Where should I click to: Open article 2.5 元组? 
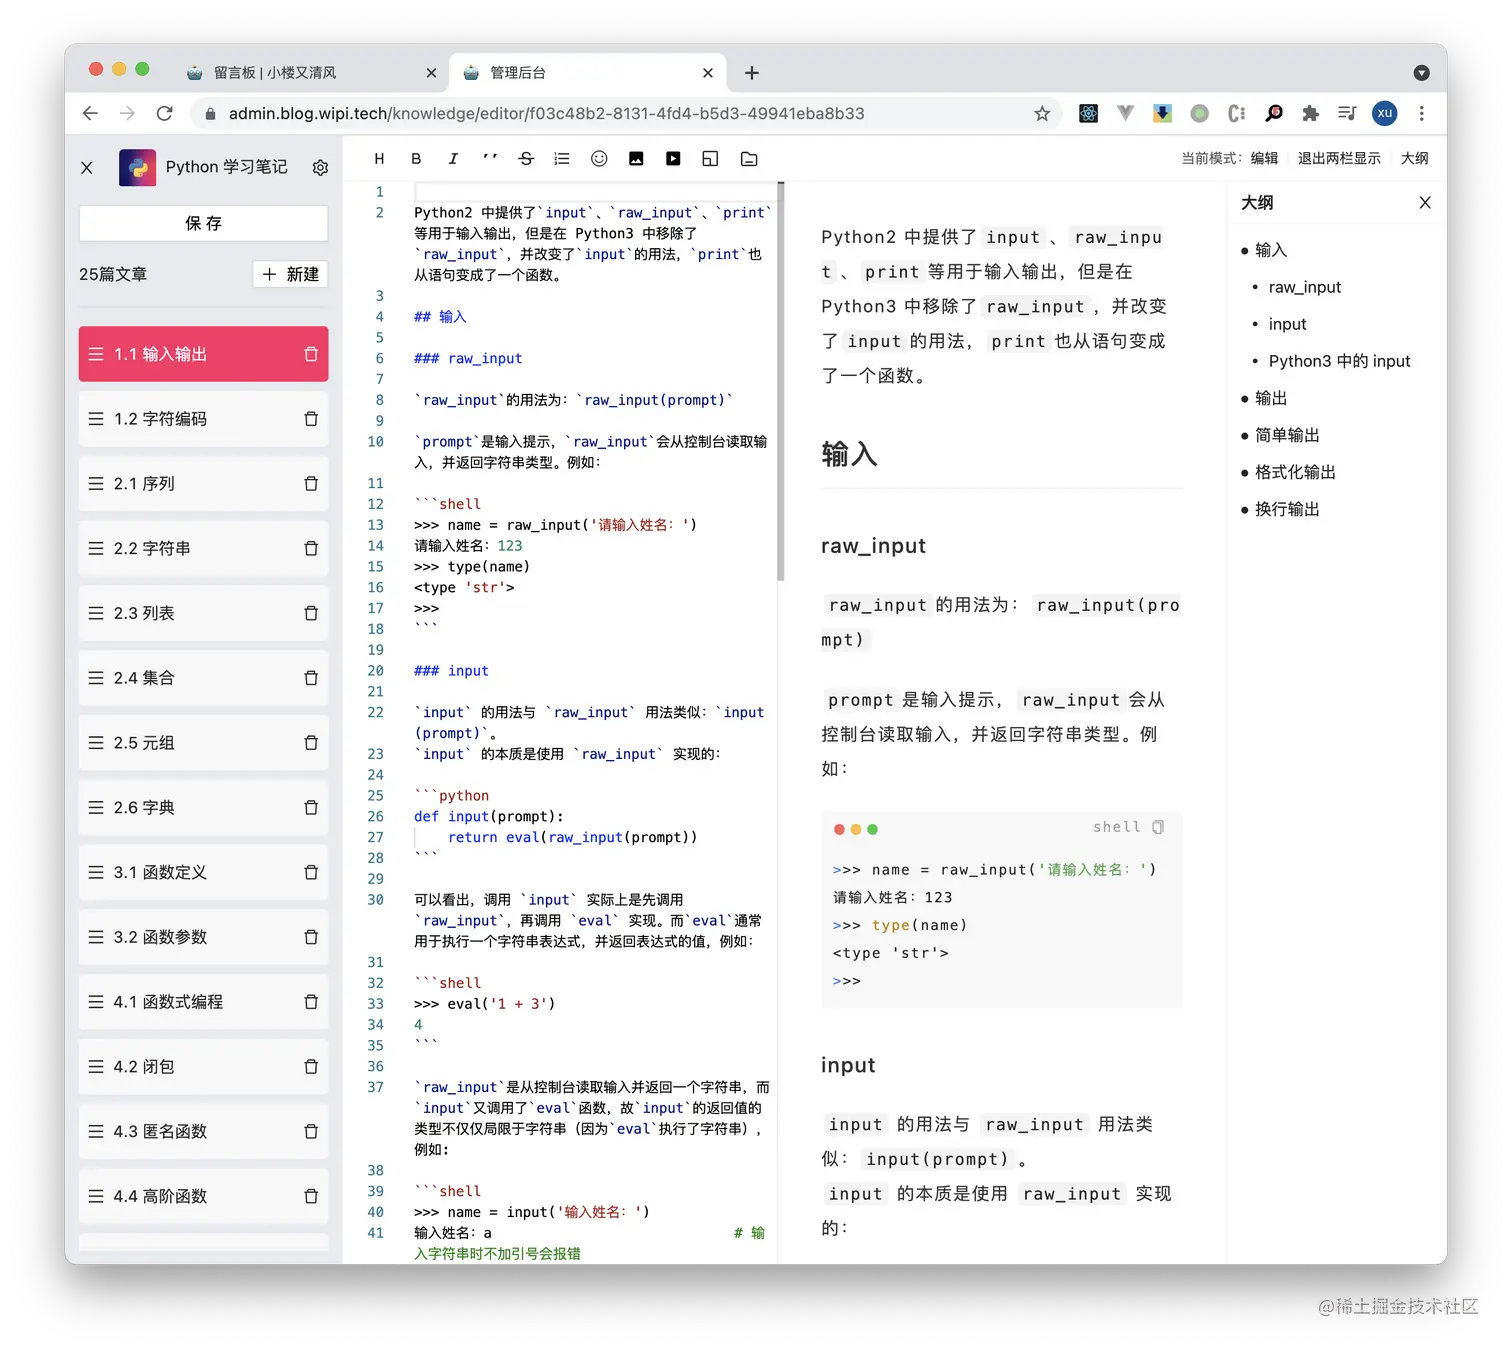203,743
